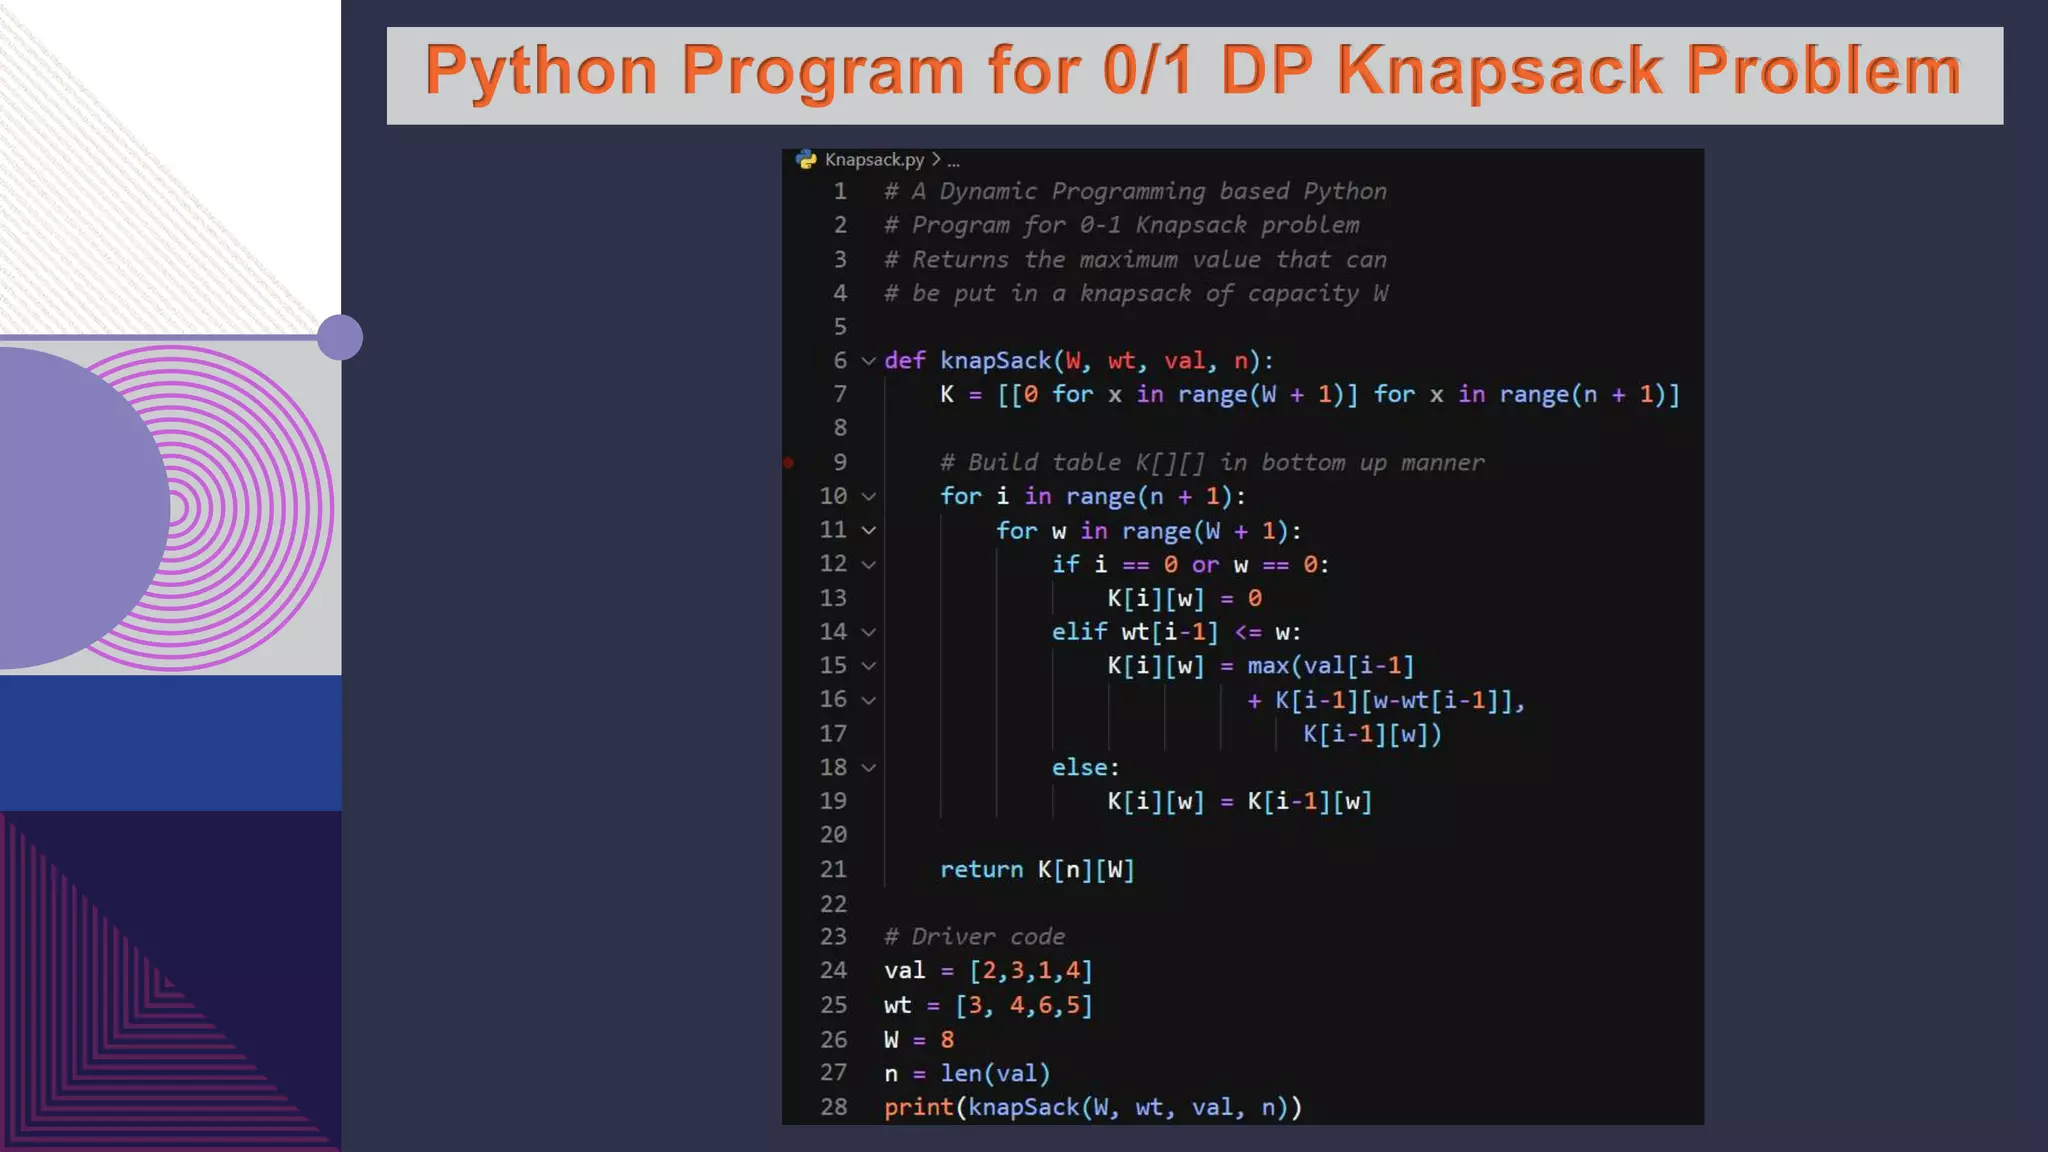Click comment '# Returns the maximum value that can'

pyautogui.click(x=1135, y=259)
